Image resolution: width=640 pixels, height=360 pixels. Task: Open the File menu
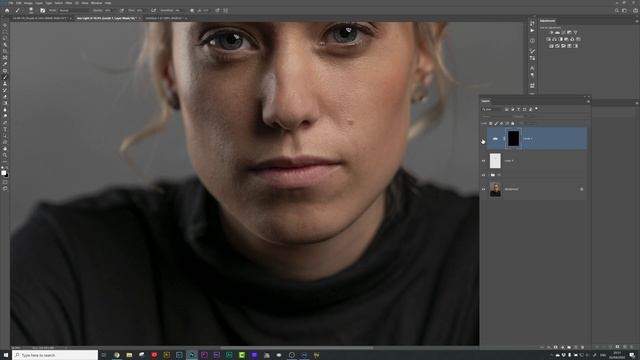11,3
